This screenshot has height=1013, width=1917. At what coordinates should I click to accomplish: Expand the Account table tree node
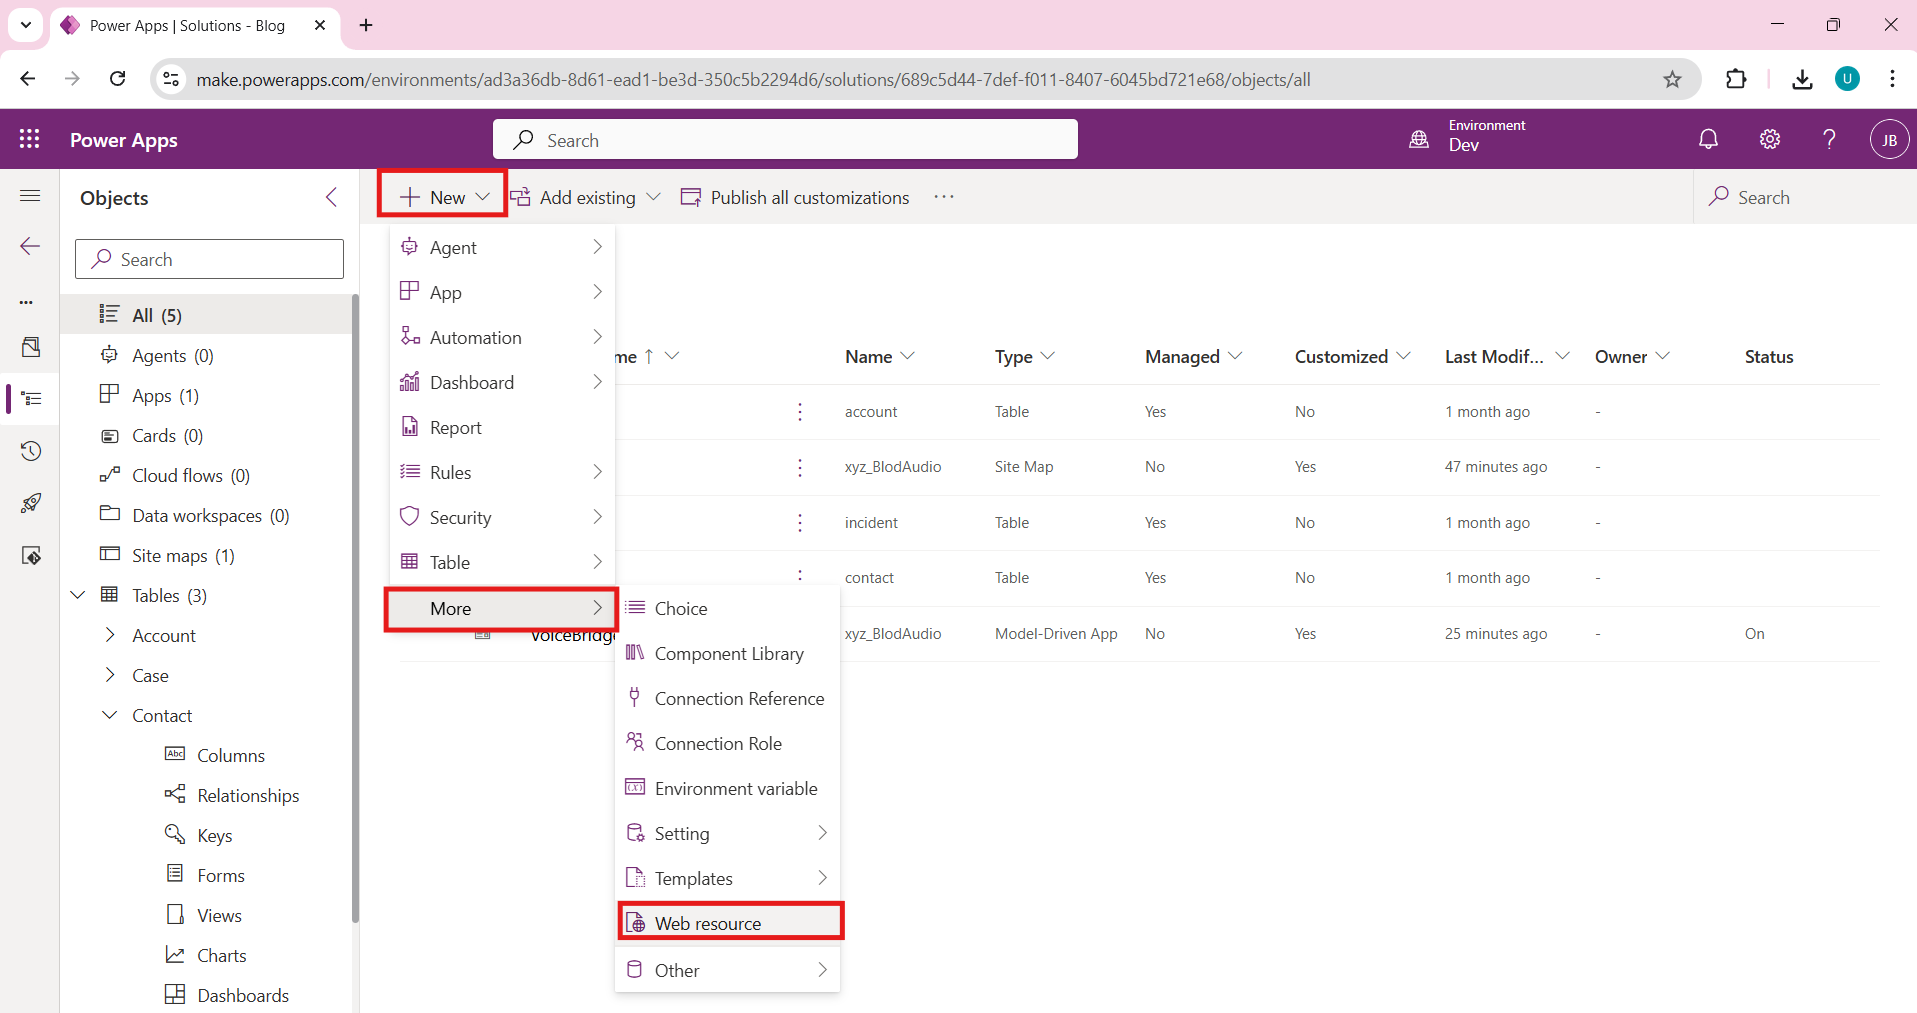pos(110,636)
